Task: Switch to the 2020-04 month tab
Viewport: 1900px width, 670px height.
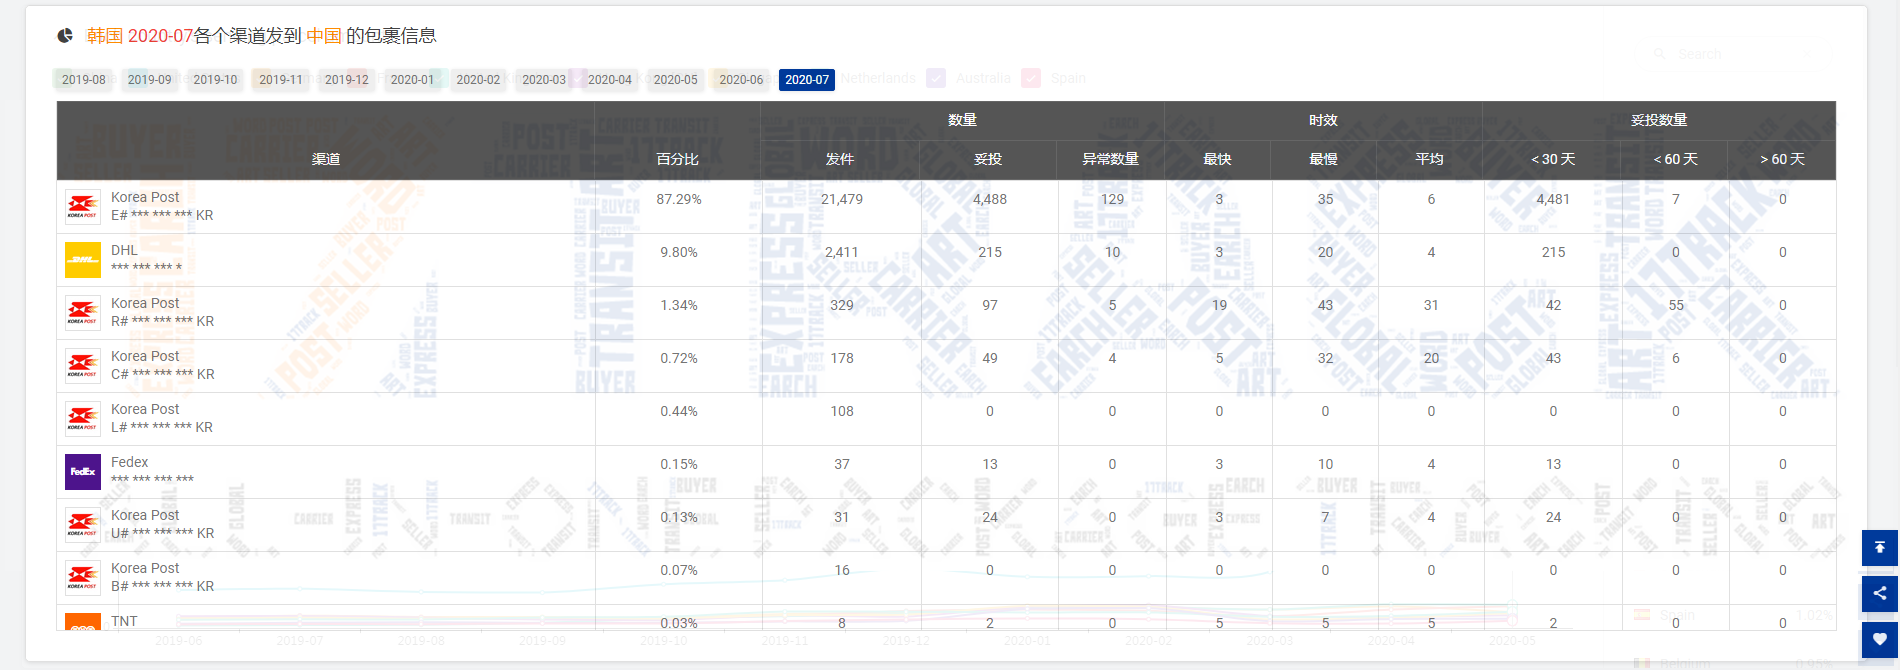Action: pyautogui.click(x=610, y=80)
